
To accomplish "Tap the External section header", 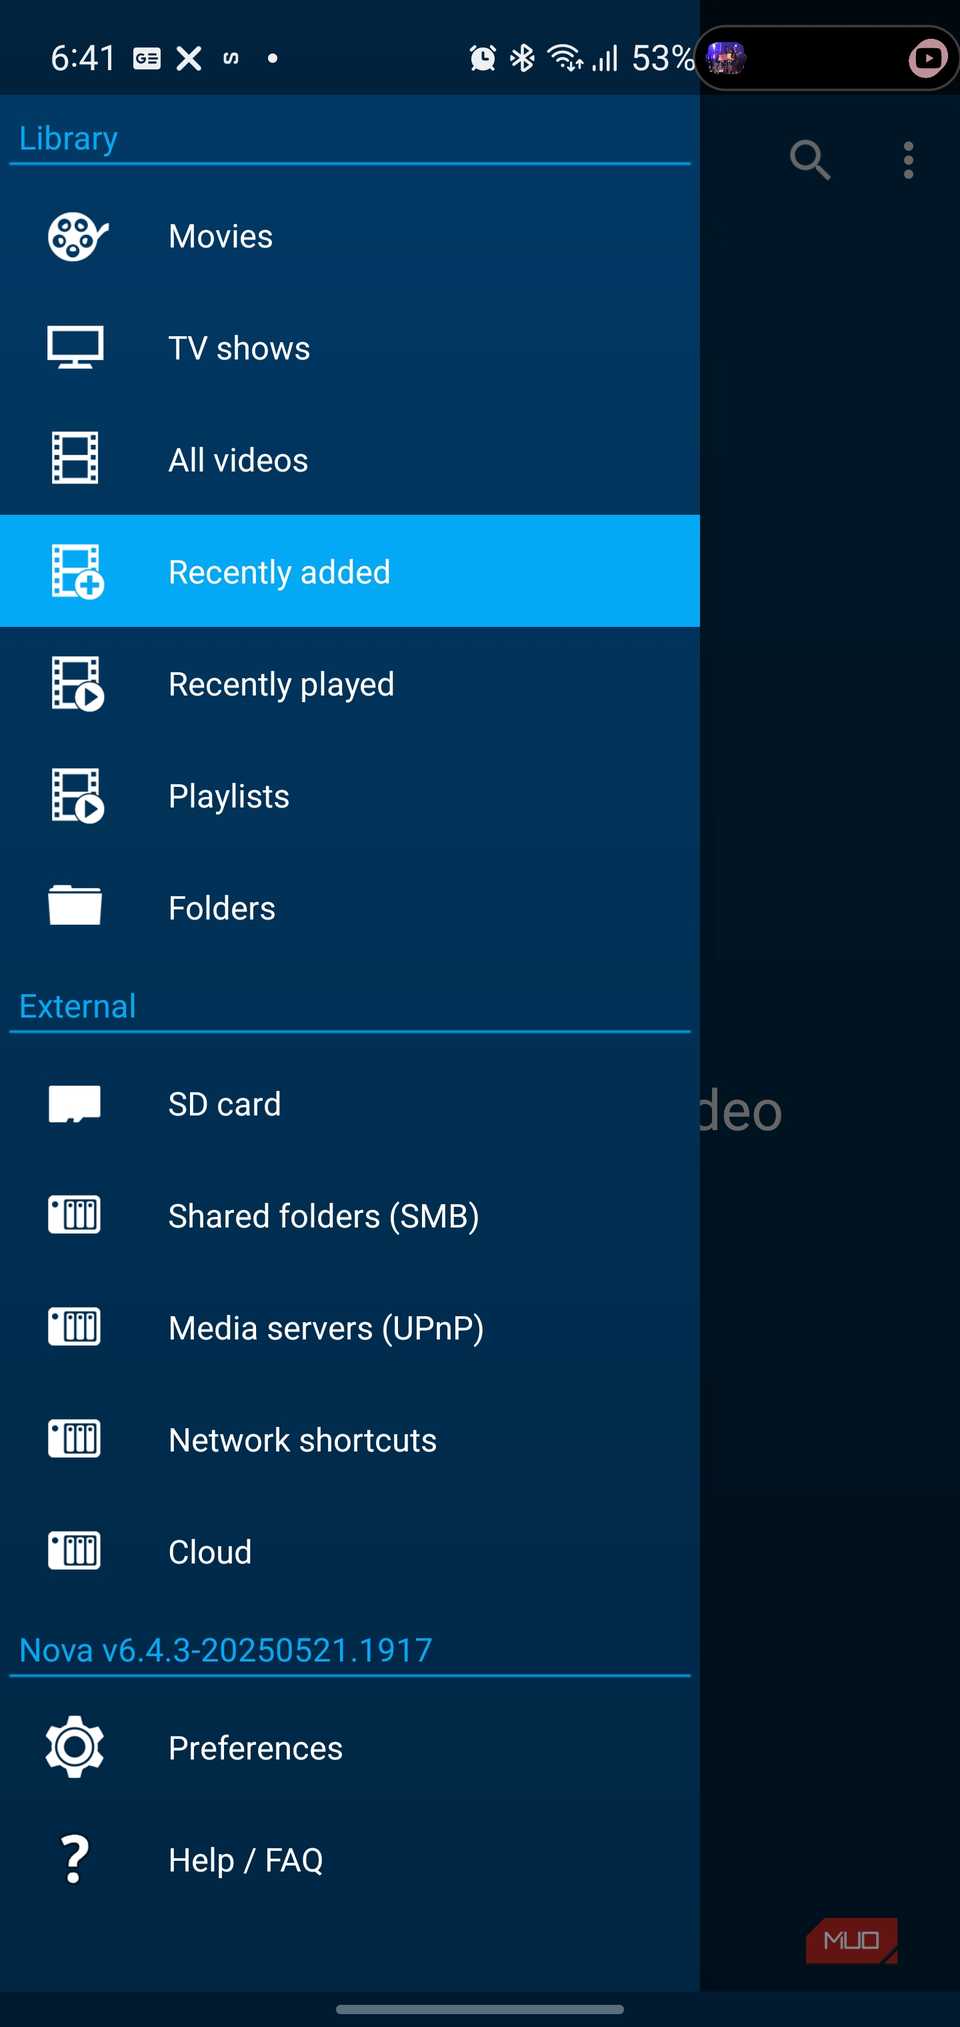I will [x=77, y=1006].
